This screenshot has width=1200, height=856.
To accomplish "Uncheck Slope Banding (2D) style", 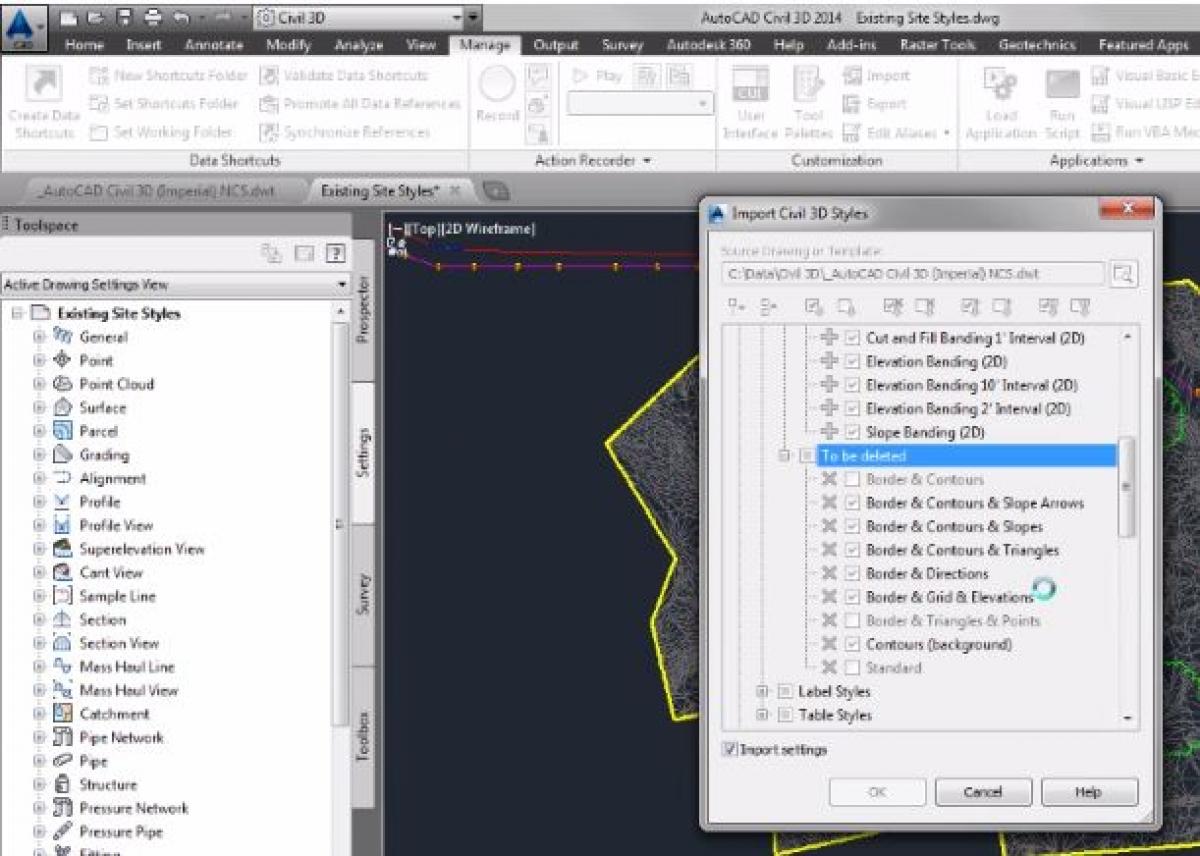I will (852, 432).
